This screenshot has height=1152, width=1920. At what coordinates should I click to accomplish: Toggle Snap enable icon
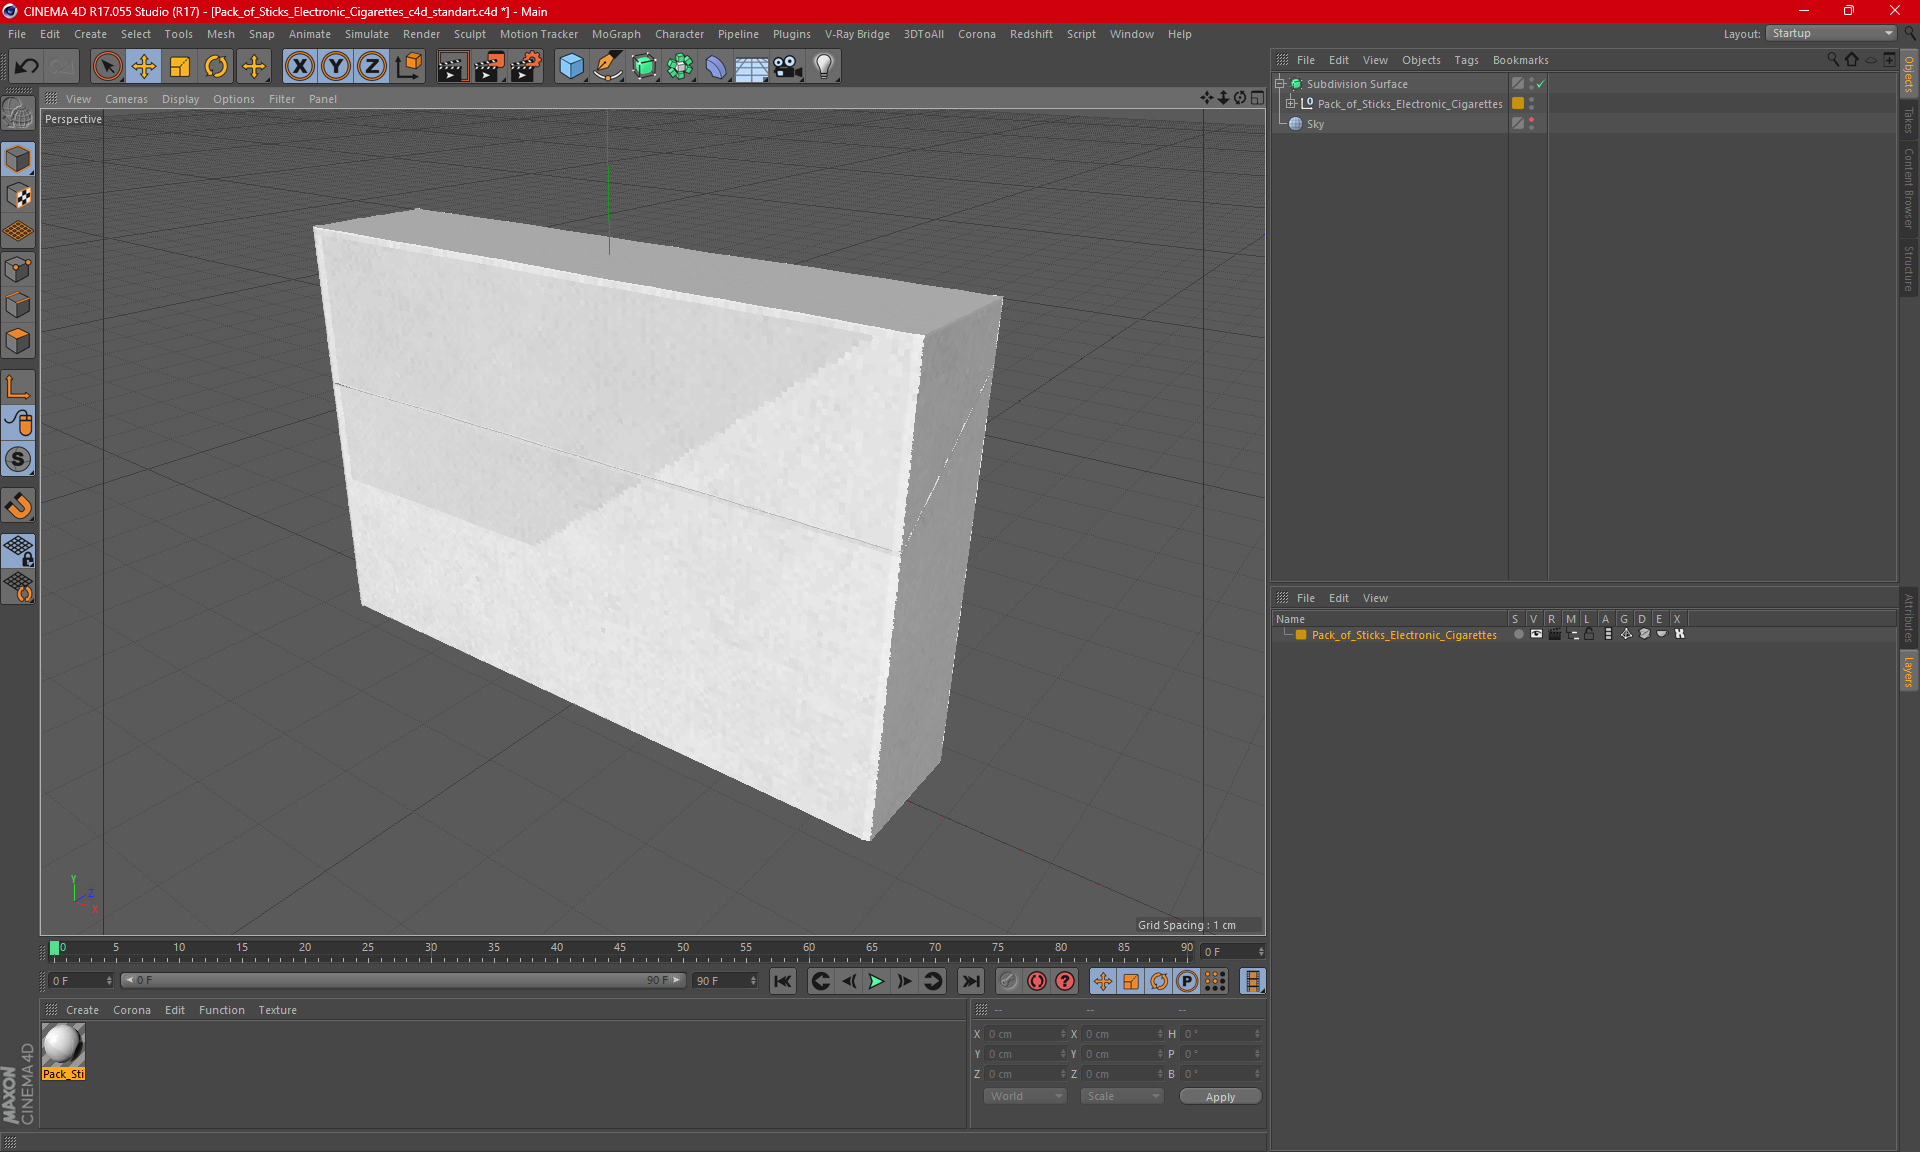point(18,506)
